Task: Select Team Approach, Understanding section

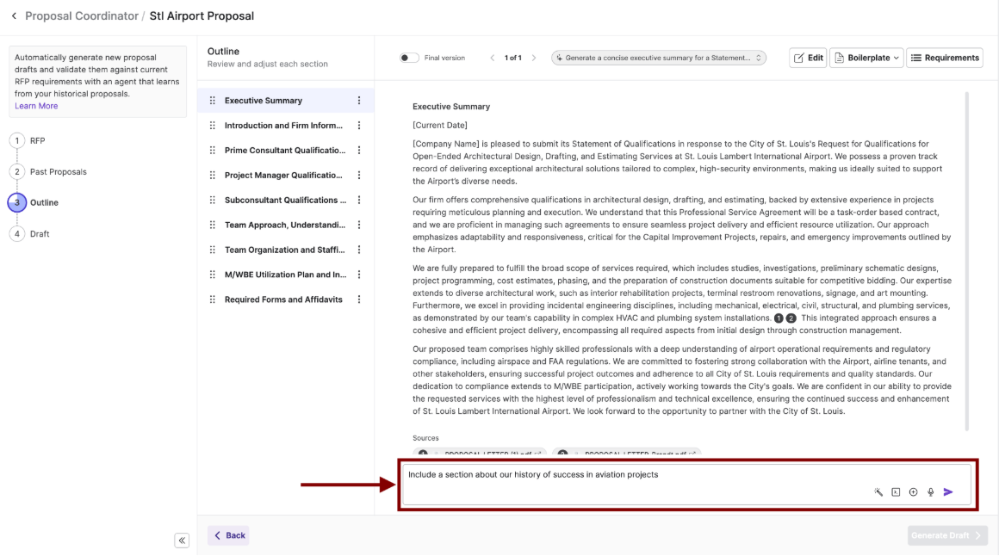Action: click(x=285, y=225)
